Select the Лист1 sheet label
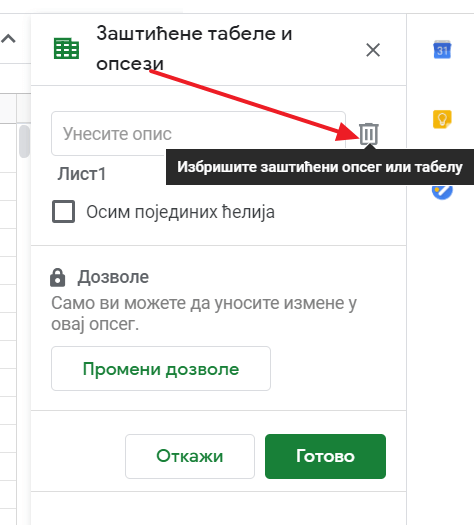The height and width of the screenshot is (525, 474). coord(82,174)
